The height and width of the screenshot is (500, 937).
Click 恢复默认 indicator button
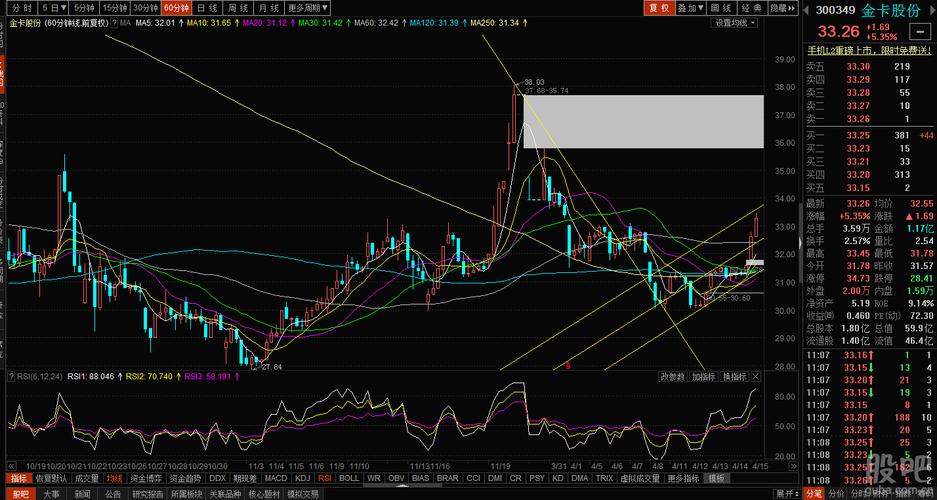tap(51, 478)
